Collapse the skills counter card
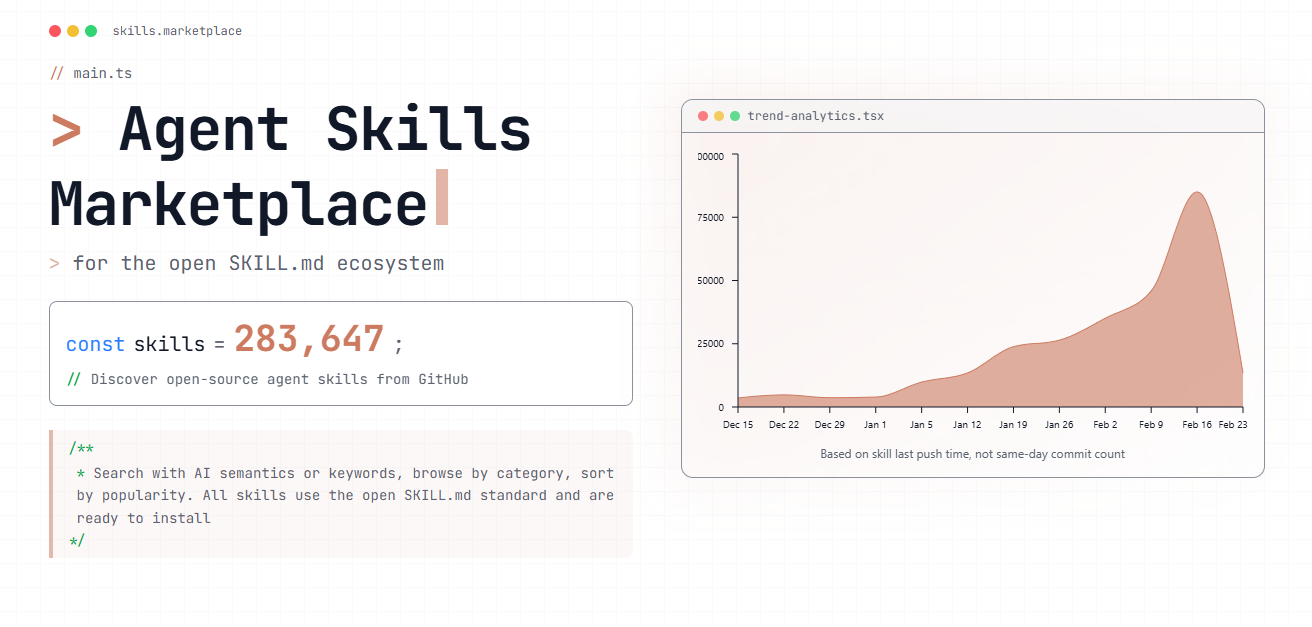 coord(340,353)
